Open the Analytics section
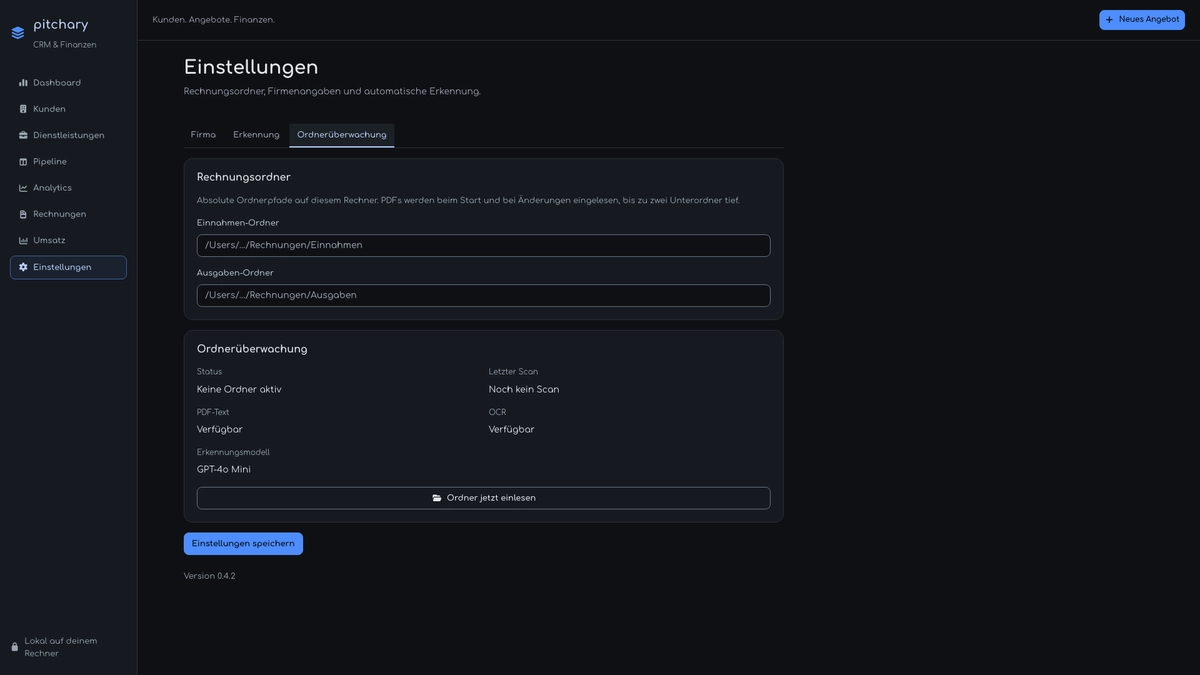This screenshot has height=675, width=1200. (68, 188)
